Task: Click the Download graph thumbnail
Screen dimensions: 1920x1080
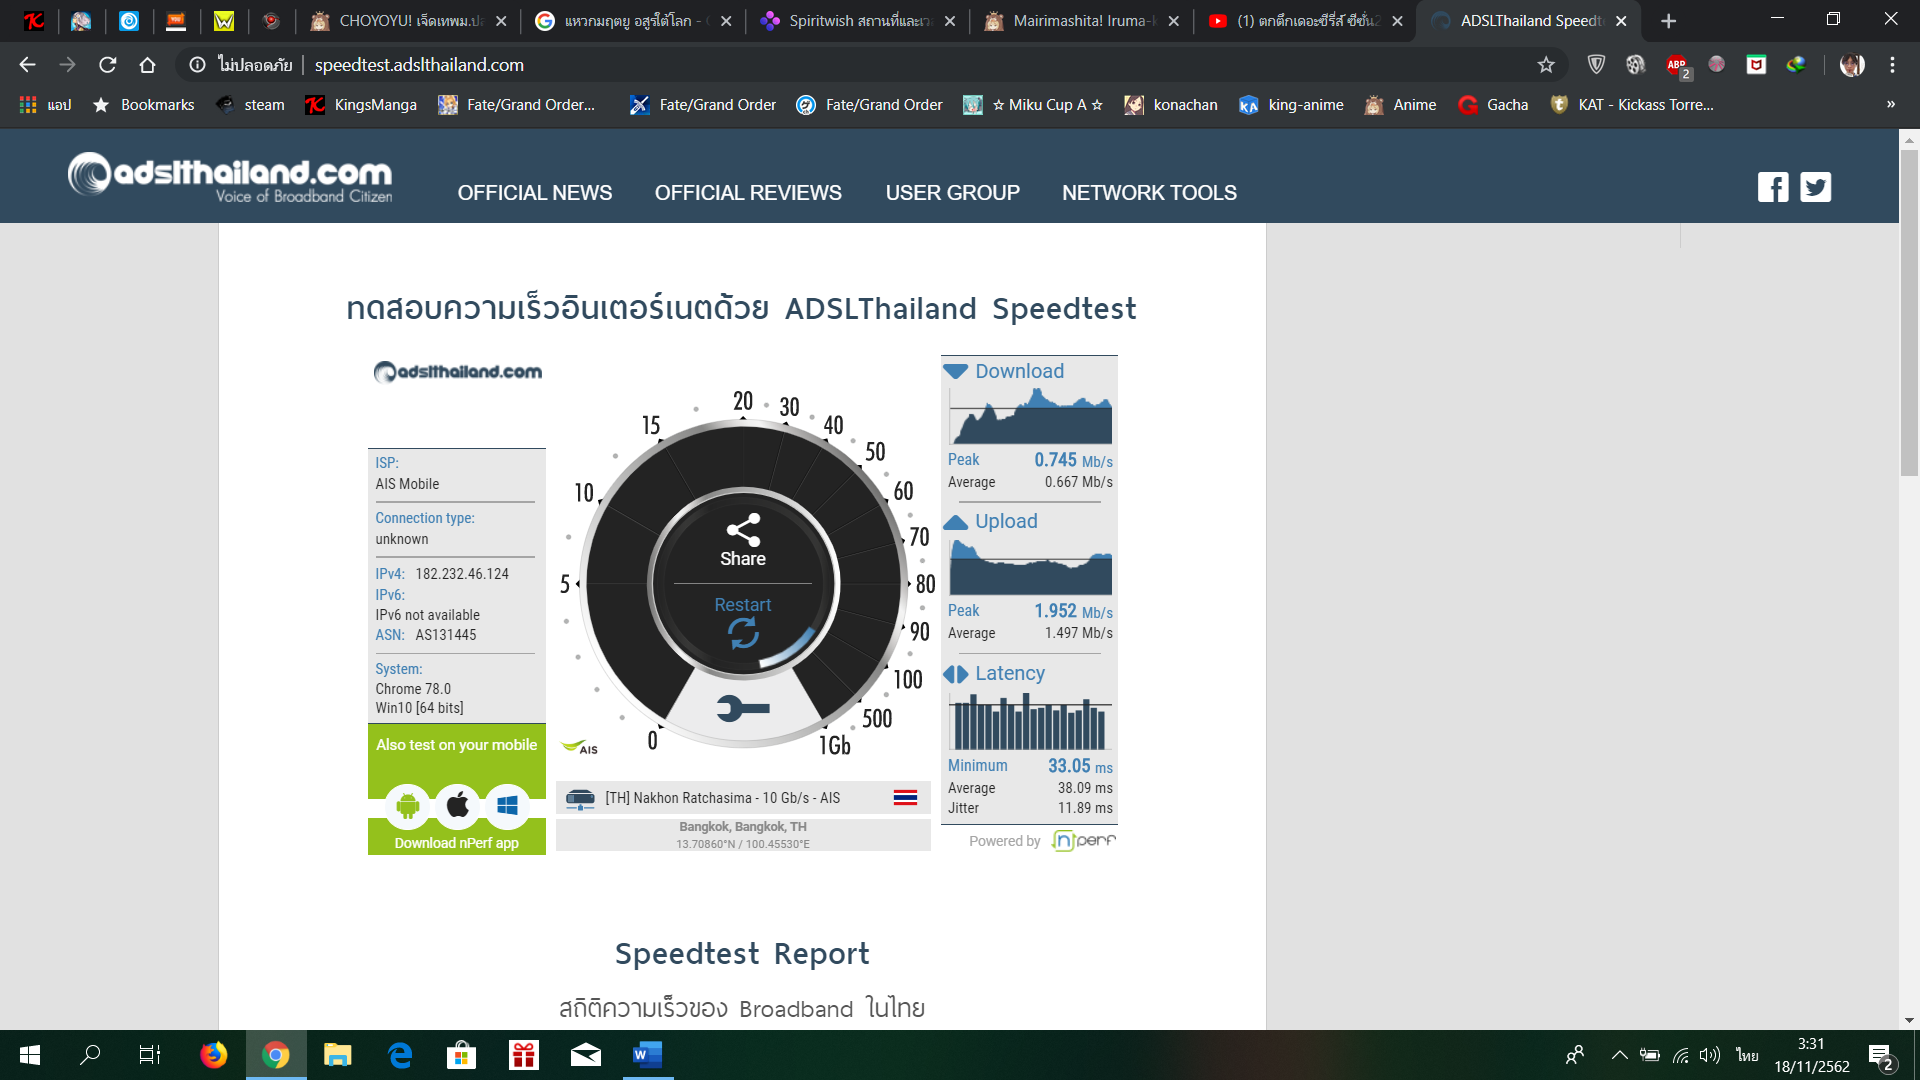Action: [1030, 416]
